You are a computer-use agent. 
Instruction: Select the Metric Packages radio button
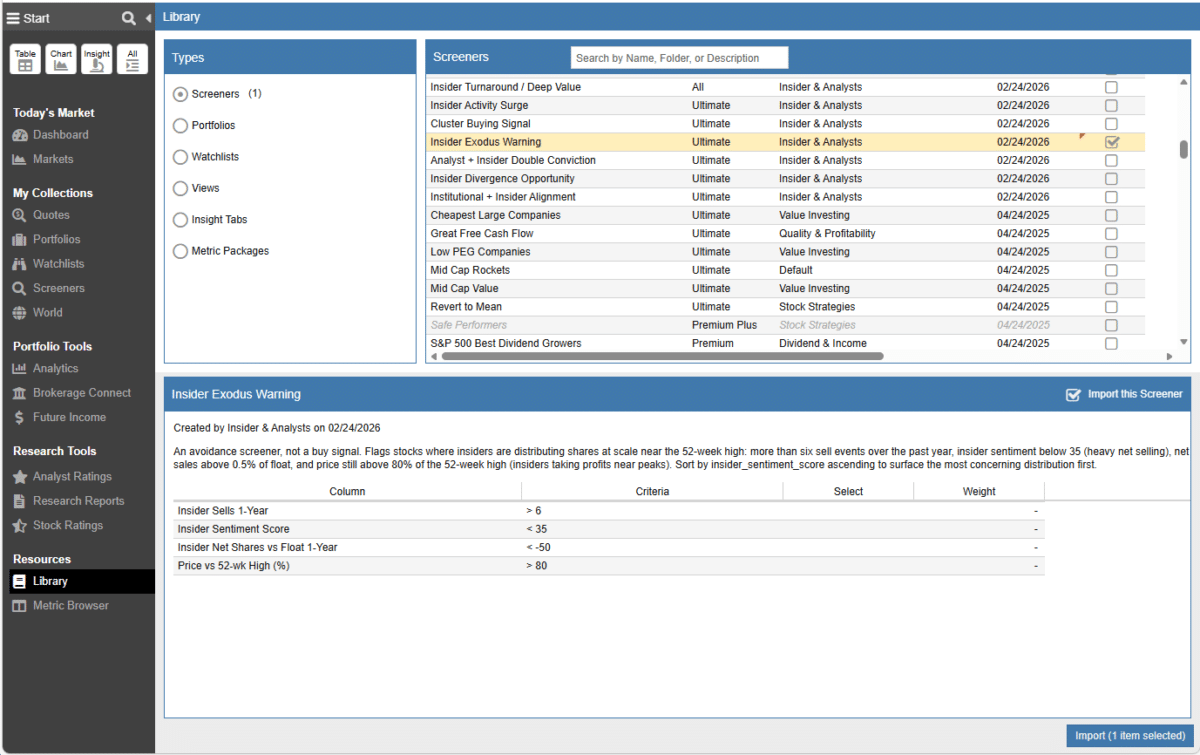point(180,251)
